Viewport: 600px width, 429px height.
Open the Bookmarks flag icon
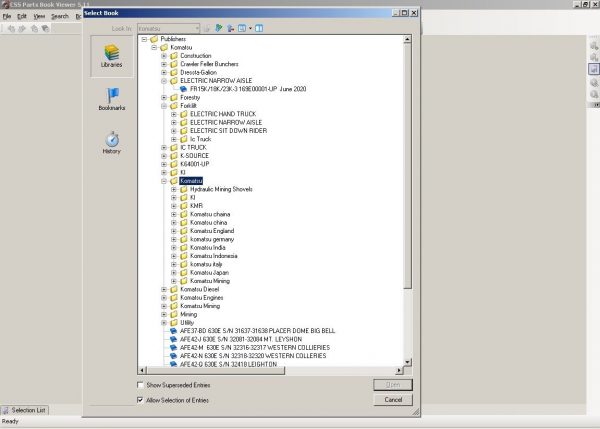coord(112,95)
